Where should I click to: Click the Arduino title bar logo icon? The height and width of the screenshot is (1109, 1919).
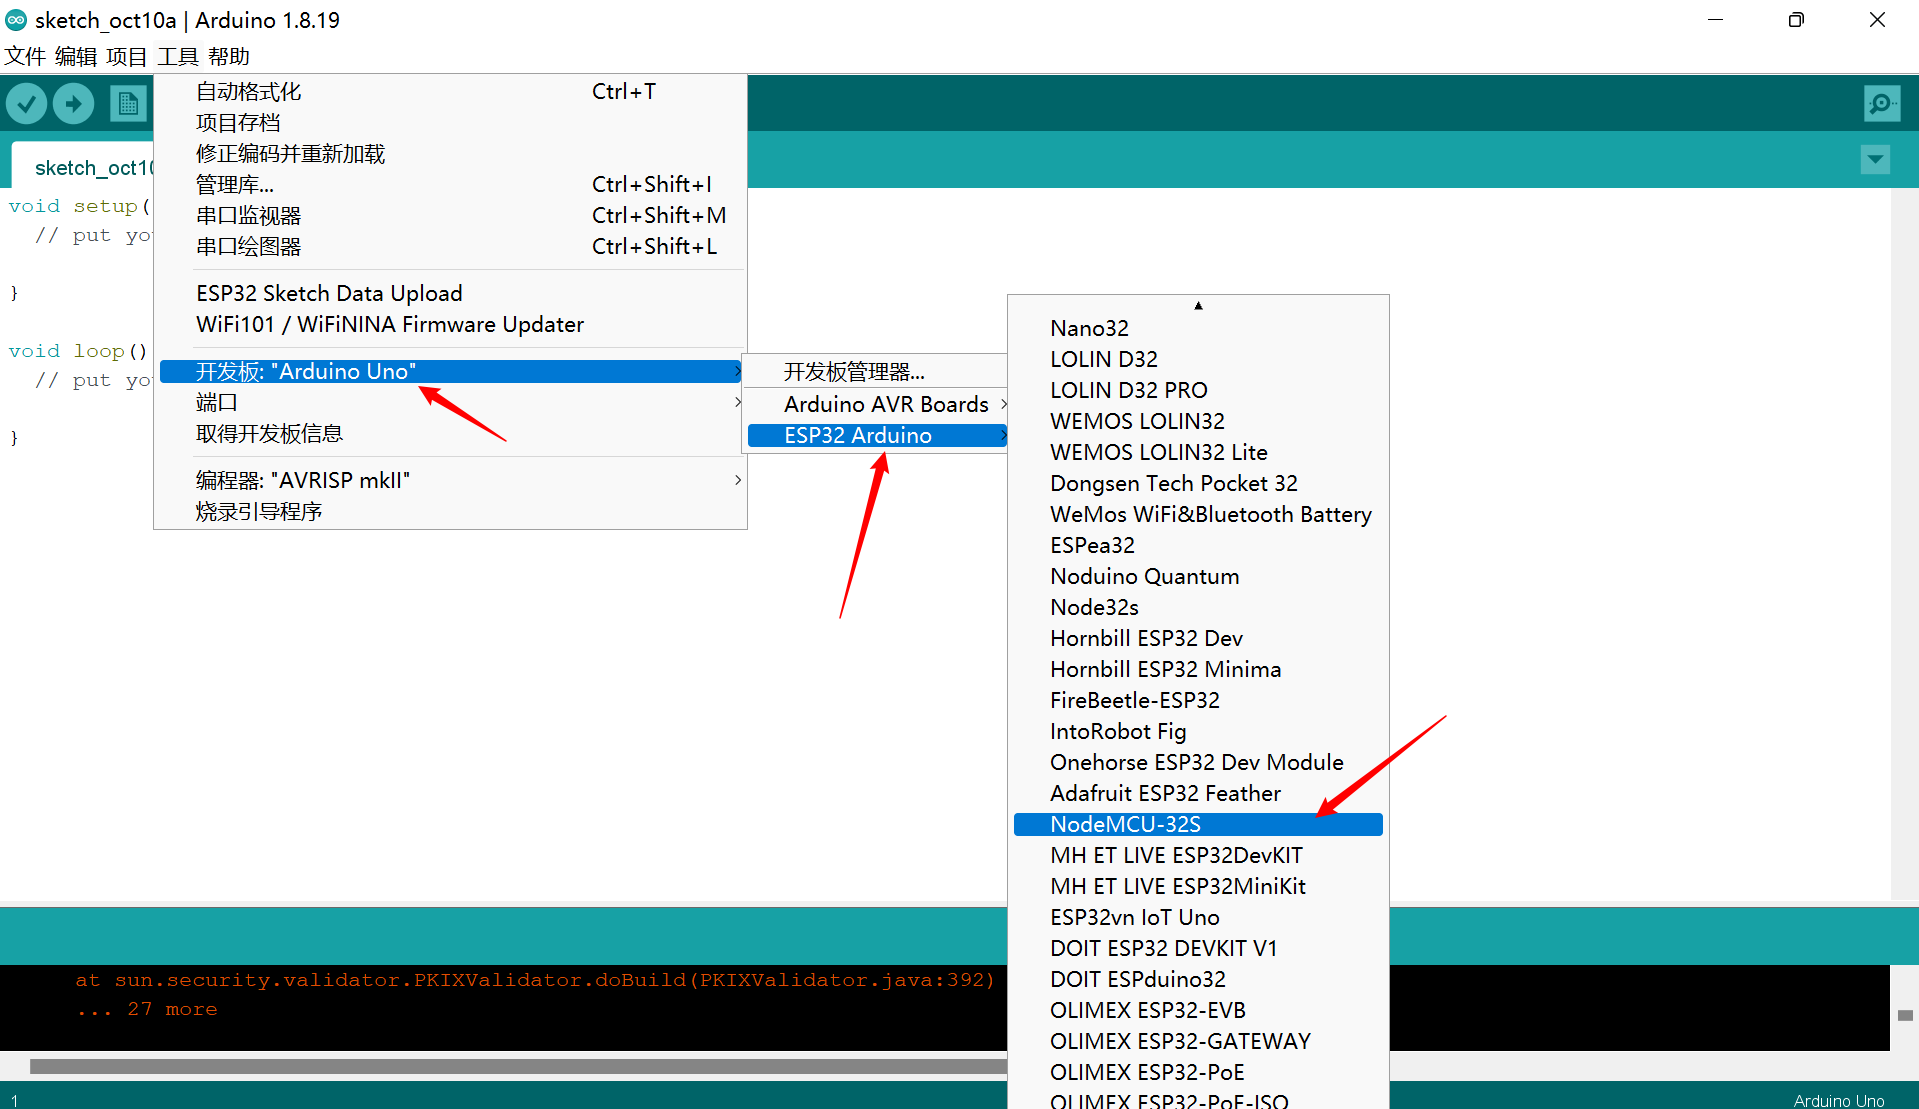[16, 20]
